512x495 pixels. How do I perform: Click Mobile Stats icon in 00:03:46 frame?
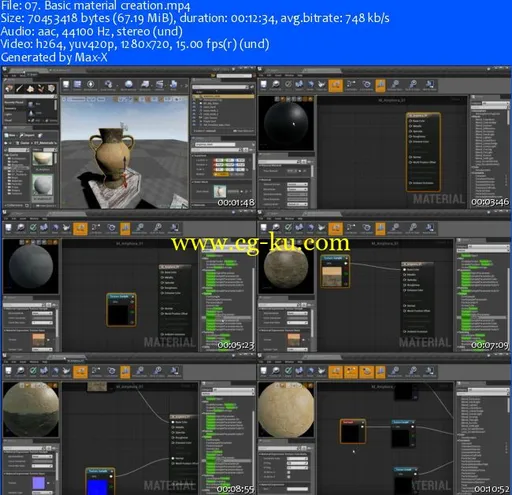click(430, 85)
